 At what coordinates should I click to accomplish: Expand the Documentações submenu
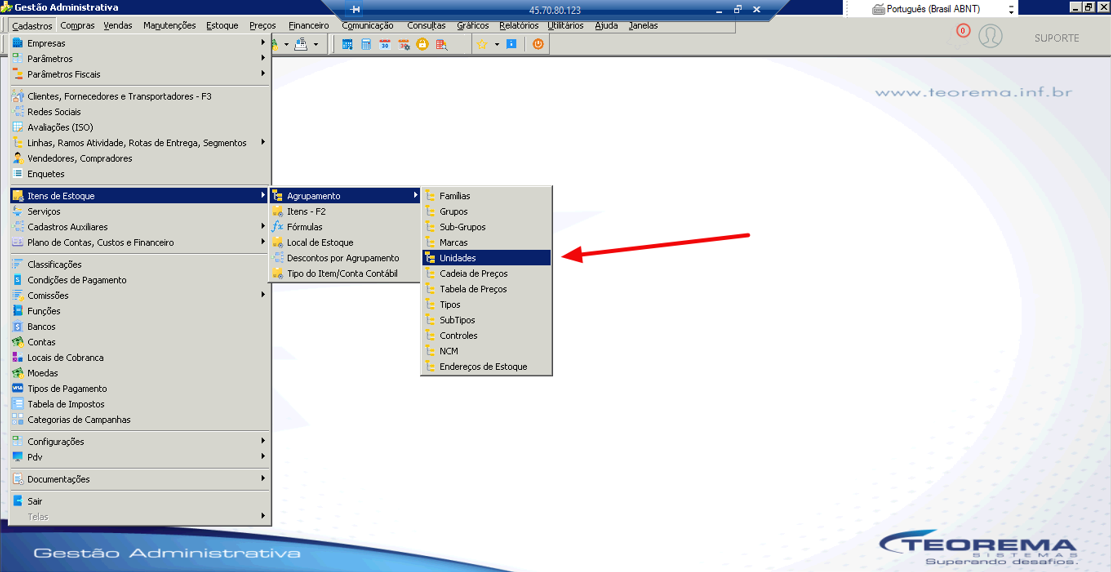pos(140,479)
